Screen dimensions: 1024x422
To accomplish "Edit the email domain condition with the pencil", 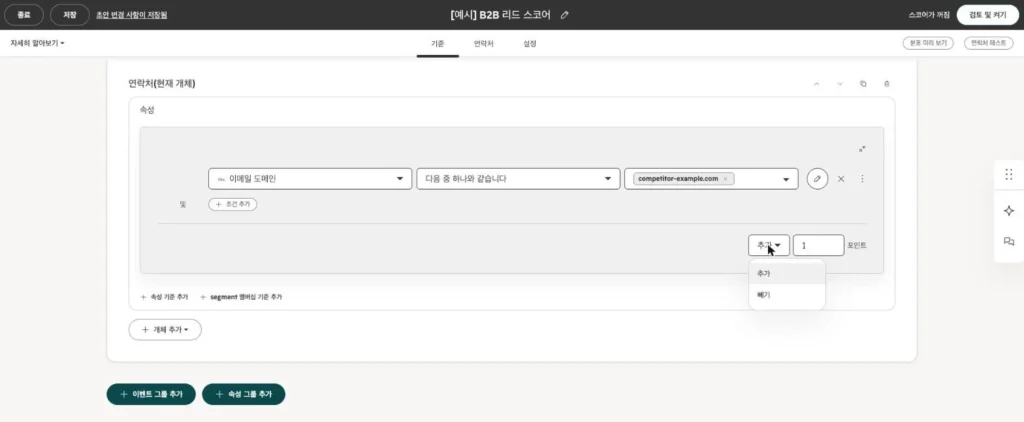I will (x=817, y=179).
